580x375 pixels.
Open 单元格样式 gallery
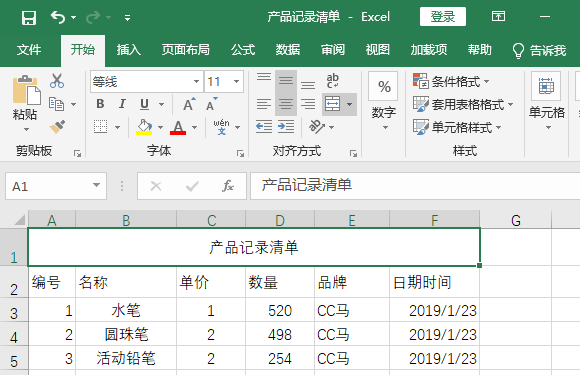[457, 127]
